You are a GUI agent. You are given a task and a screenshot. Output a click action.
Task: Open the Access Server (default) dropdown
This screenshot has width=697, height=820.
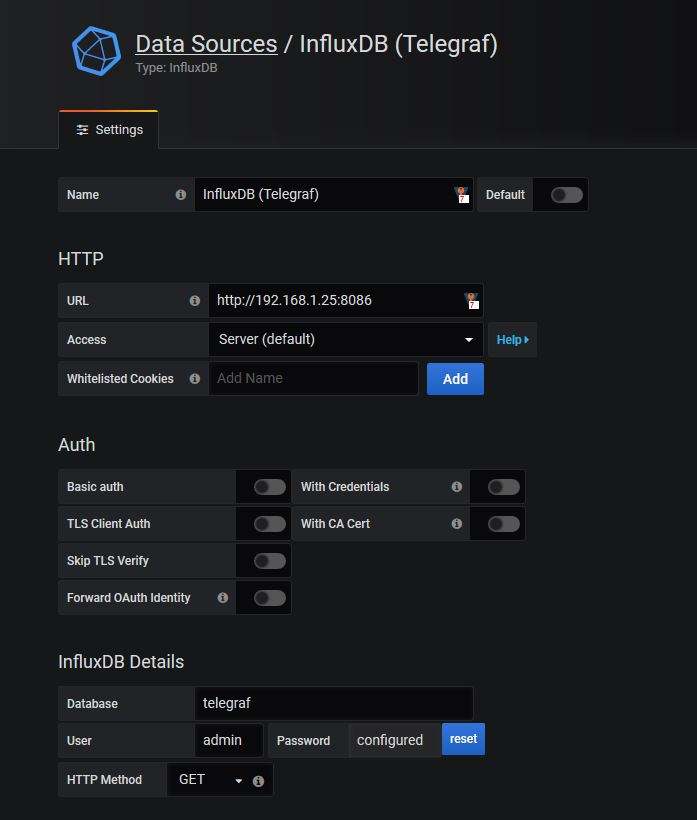[x=345, y=340]
